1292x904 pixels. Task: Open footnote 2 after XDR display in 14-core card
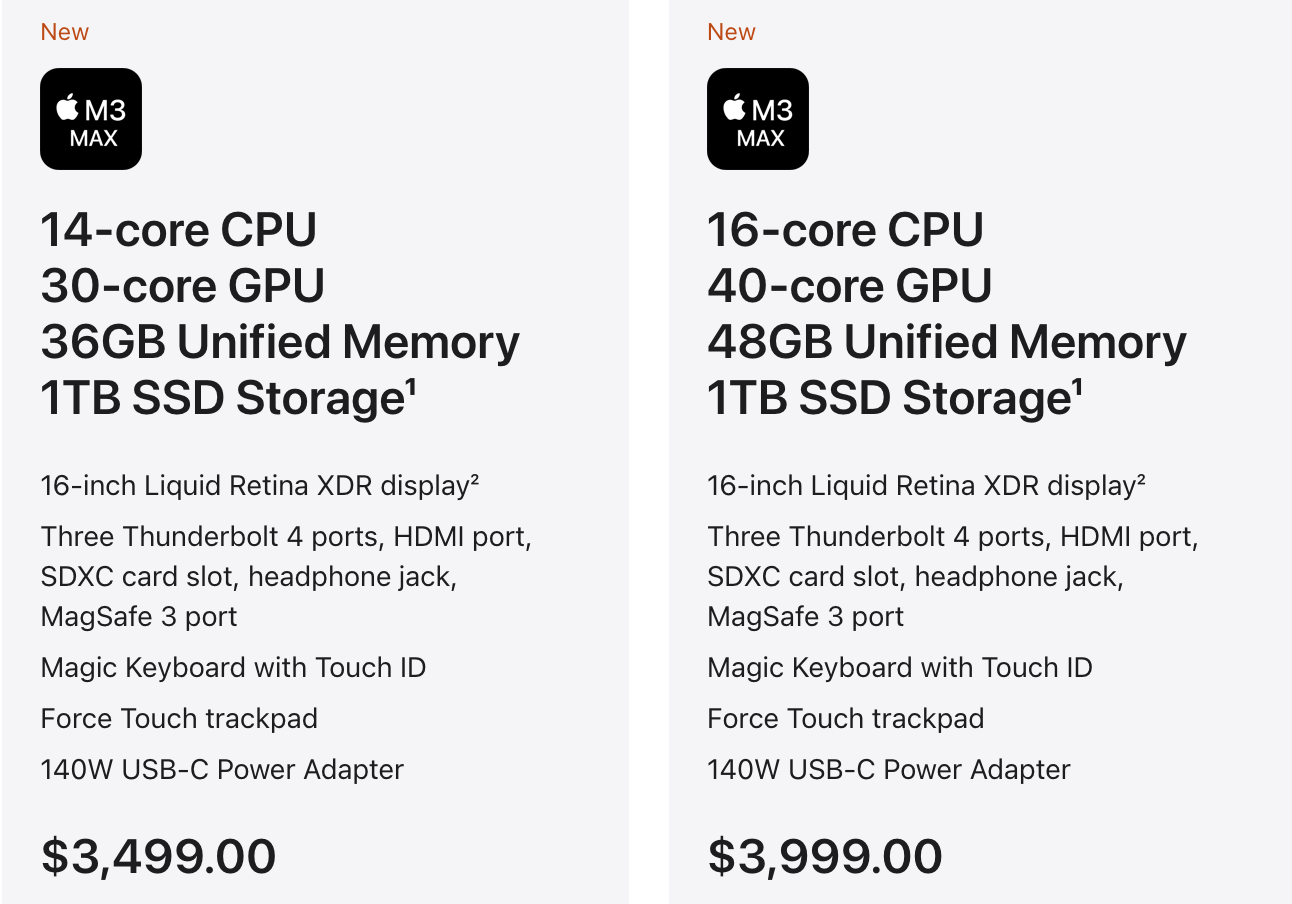tap(474, 479)
